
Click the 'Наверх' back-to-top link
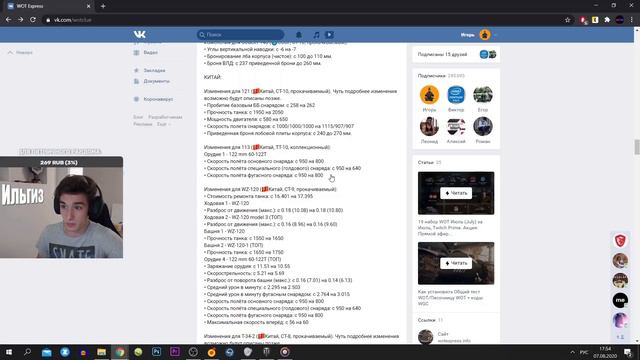(20, 52)
